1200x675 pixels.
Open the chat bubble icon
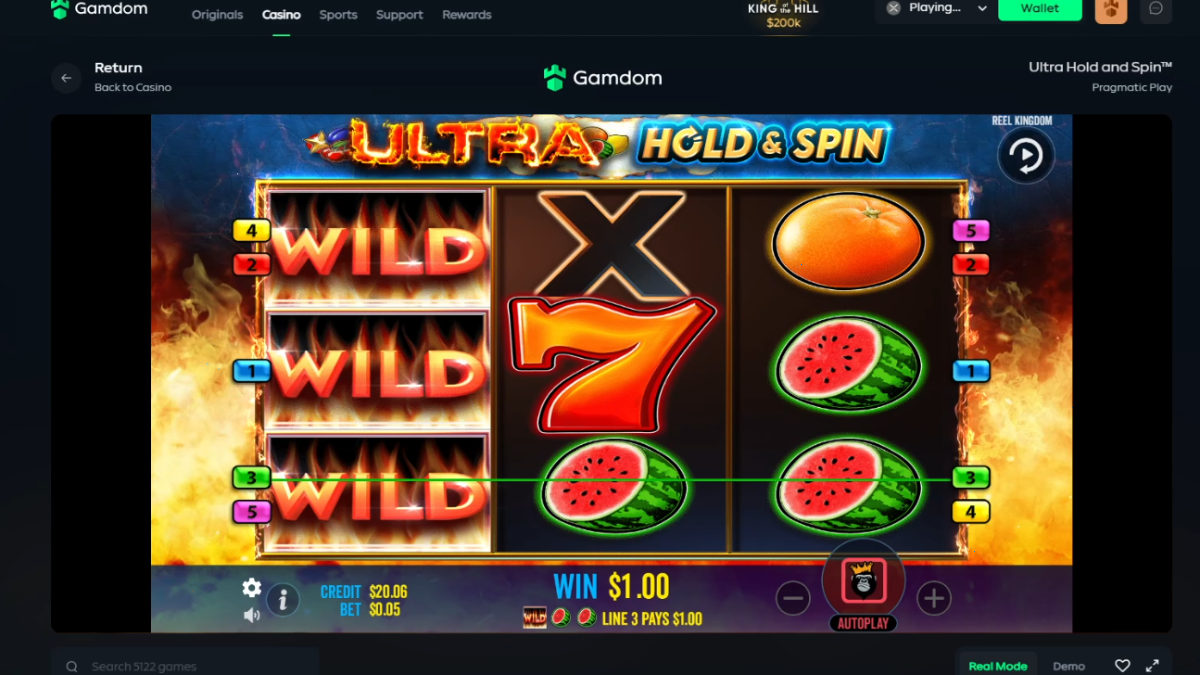click(x=1156, y=9)
